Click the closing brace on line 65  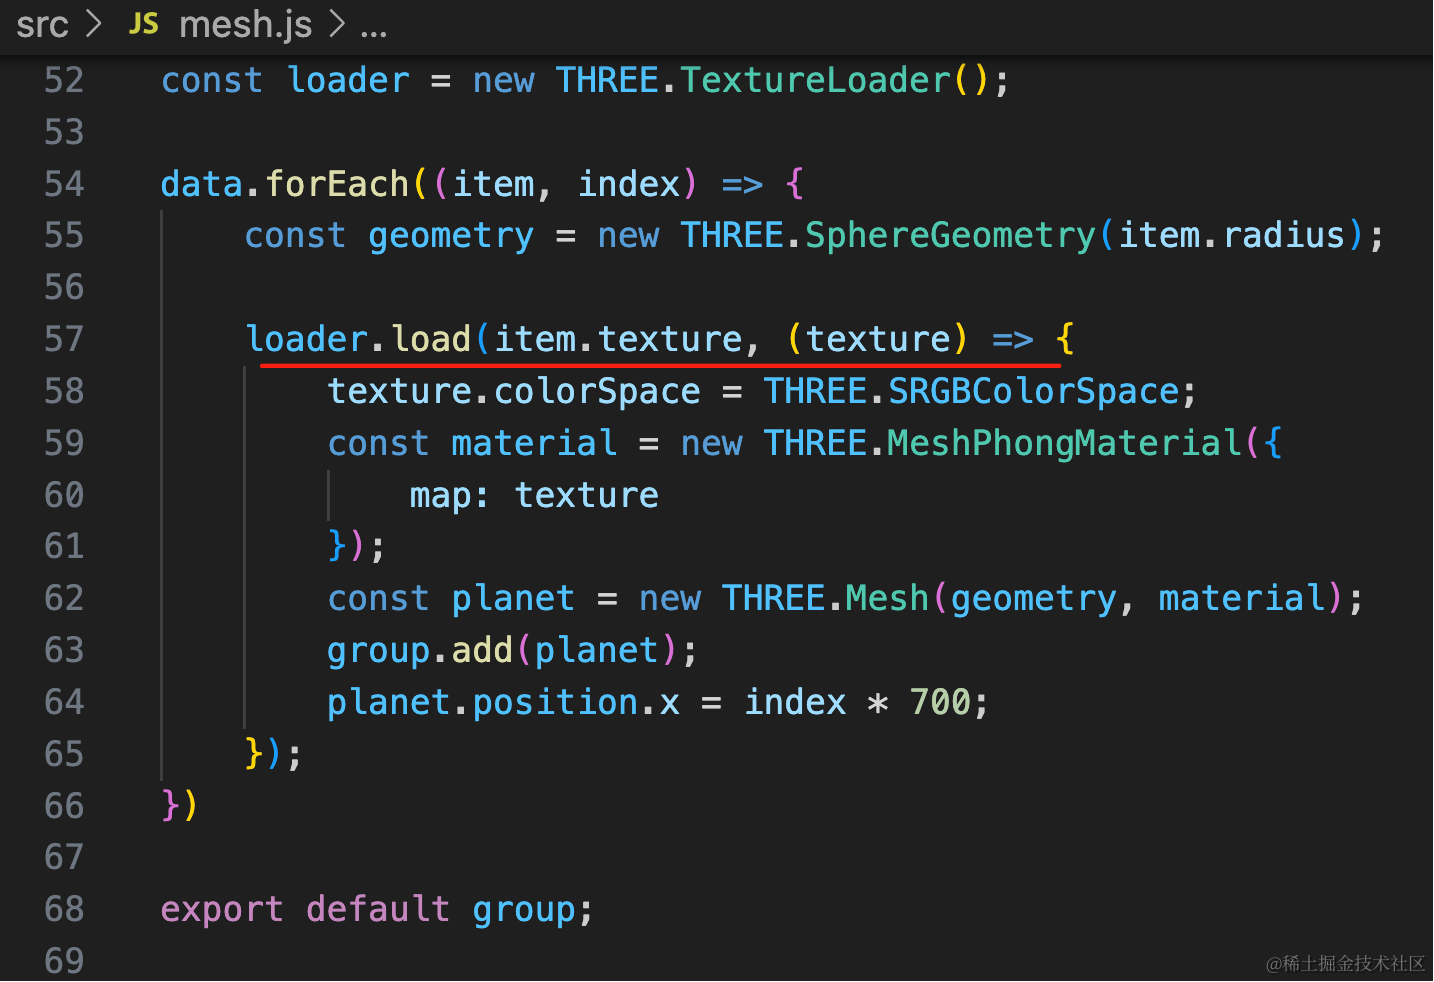(254, 753)
